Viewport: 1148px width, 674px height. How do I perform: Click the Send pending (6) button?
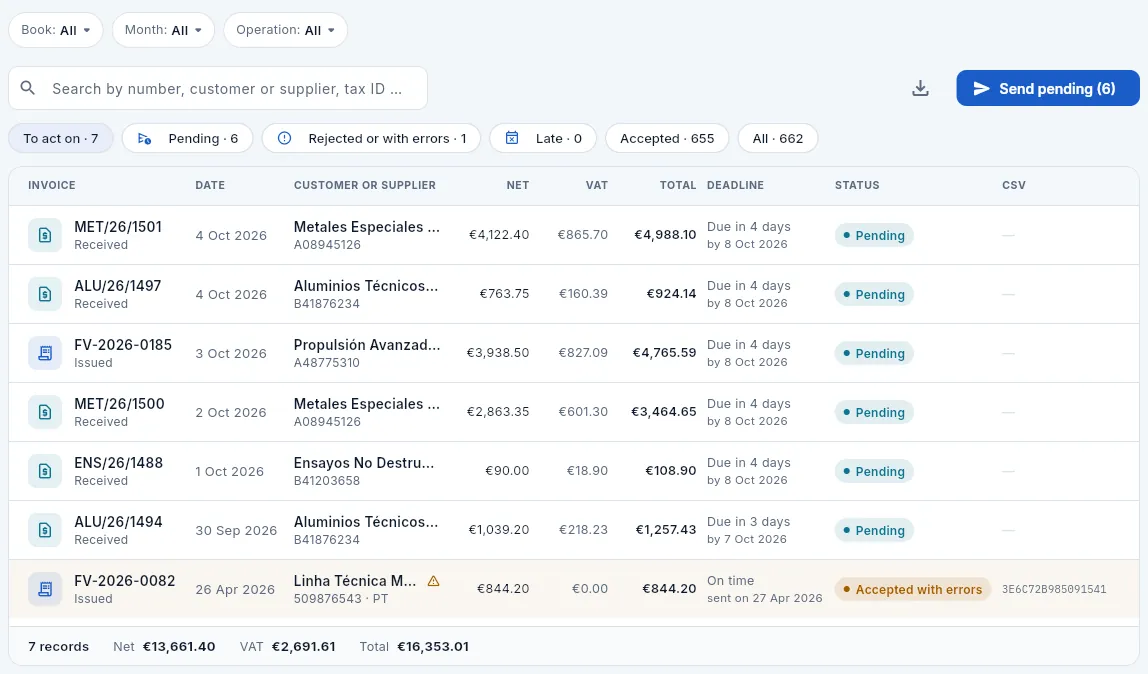point(1048,89)
